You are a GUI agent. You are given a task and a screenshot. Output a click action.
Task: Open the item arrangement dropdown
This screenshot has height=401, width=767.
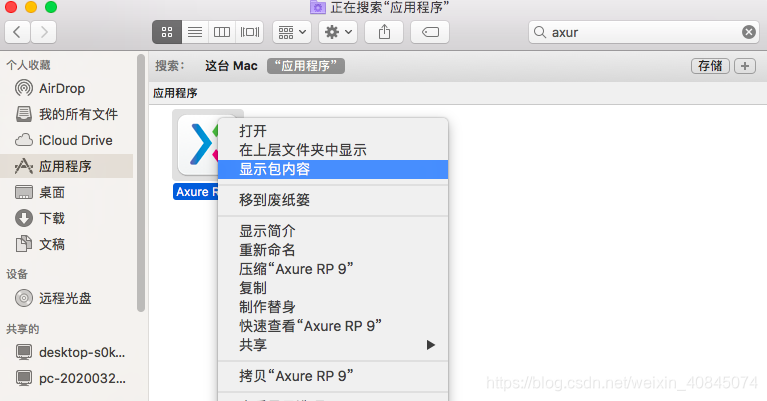point(292,32)
